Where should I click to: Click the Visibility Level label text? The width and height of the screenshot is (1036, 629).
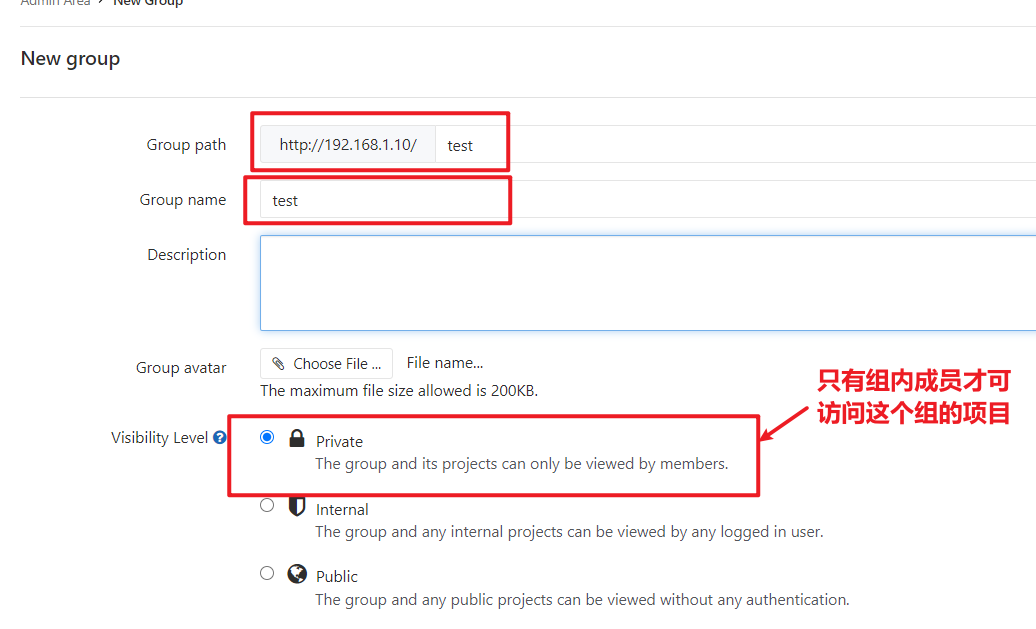[x=159, y=437]
